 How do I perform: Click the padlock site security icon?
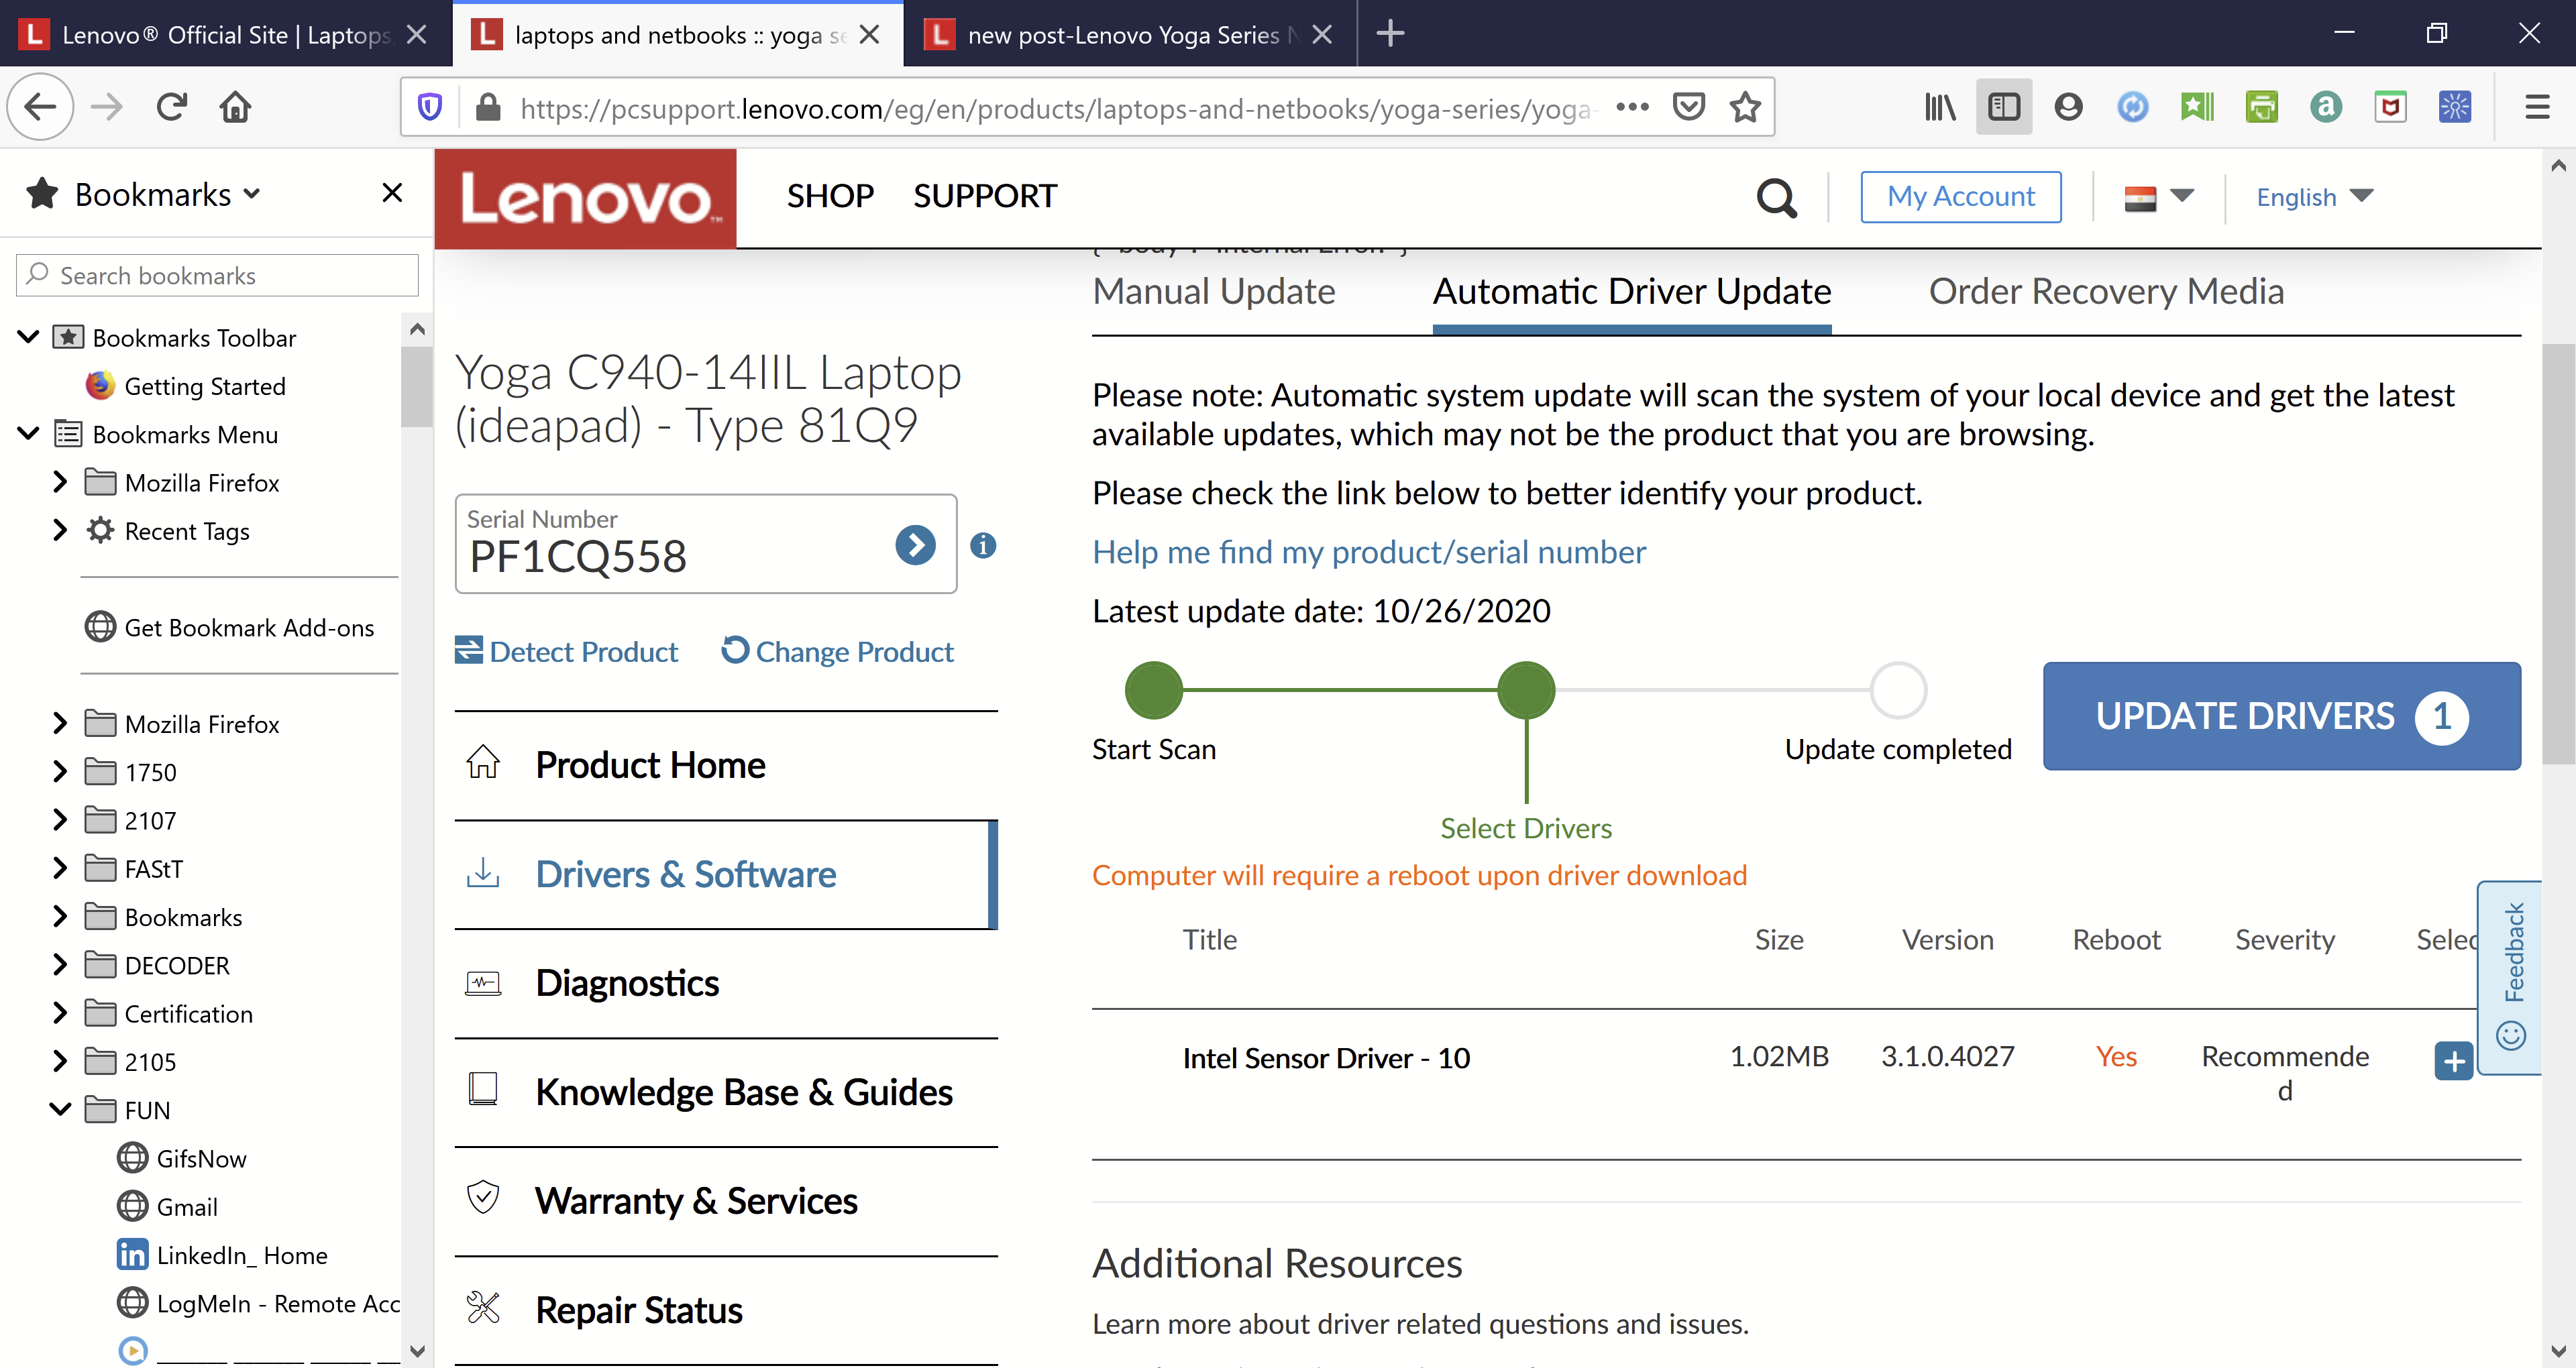pyautogui.click(x=488, y=107)
